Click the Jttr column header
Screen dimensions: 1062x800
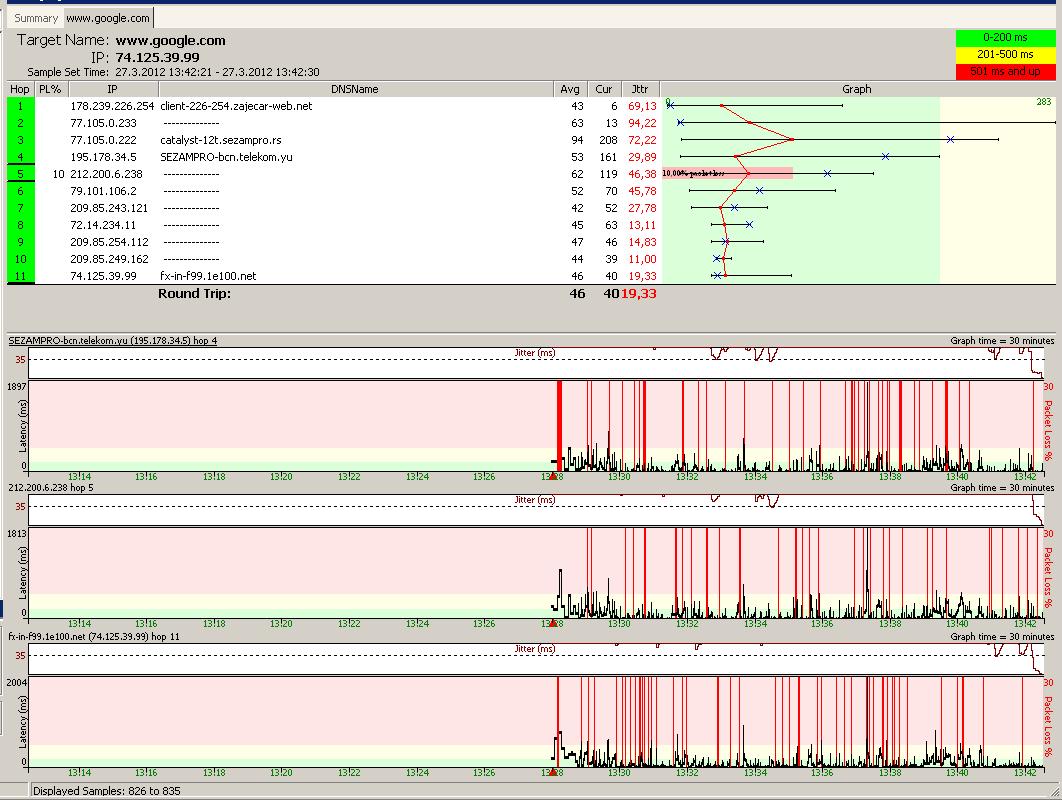pyautogui.click(x=640, y=89)
